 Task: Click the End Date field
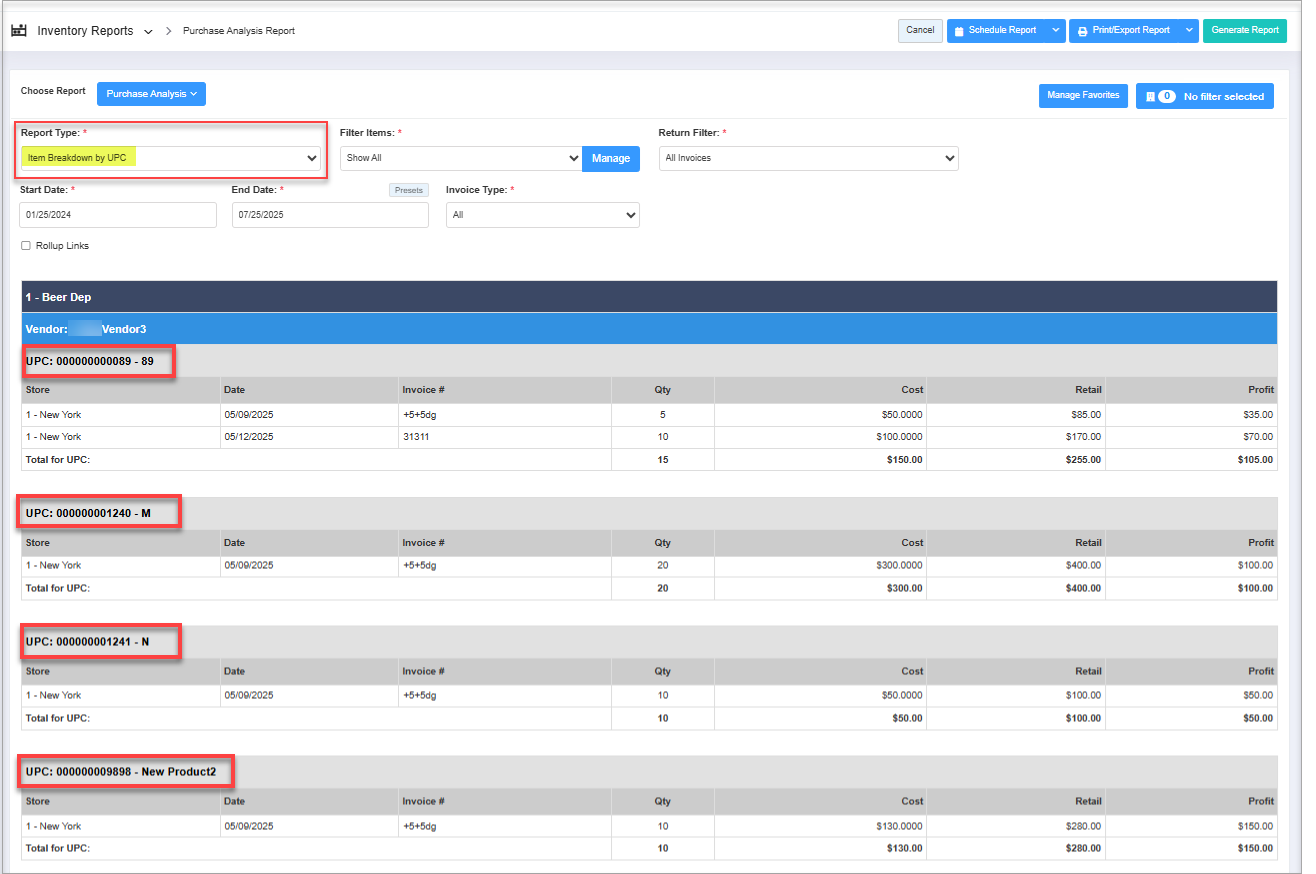330,215
